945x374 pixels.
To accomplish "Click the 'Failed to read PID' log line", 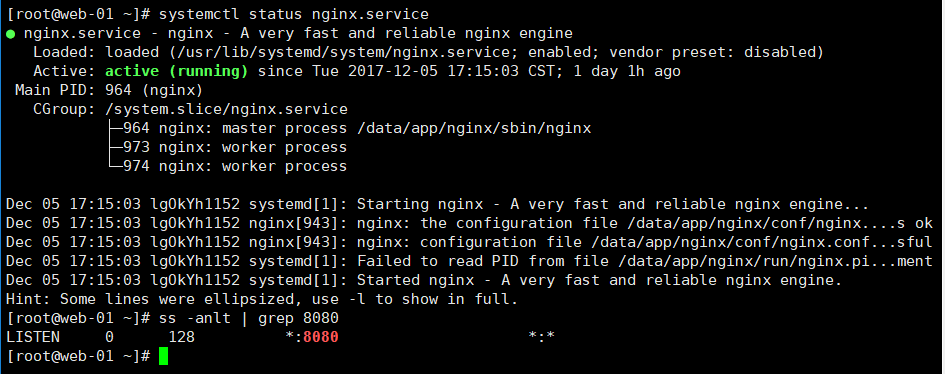I will click(x=469, y=261).
